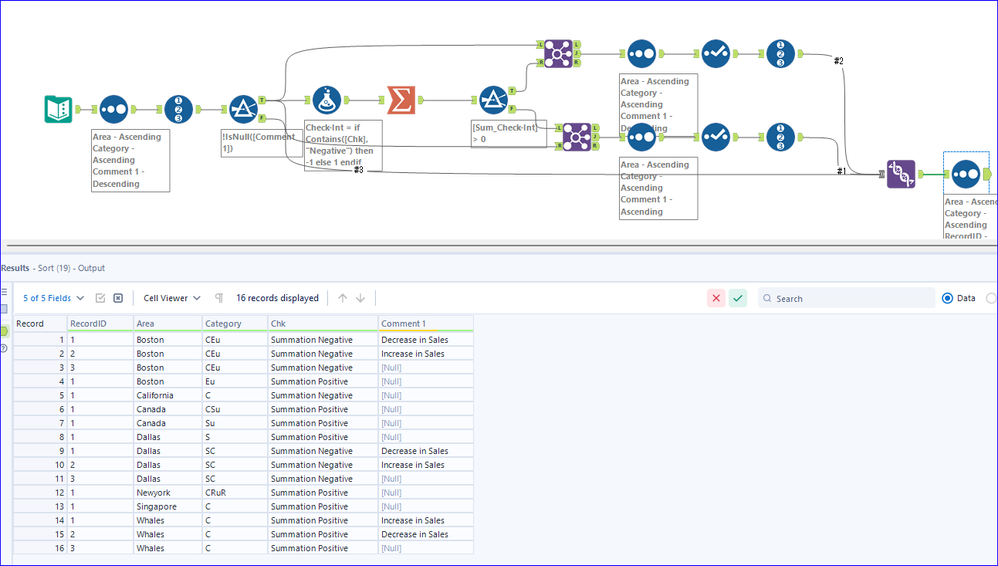
Task: Click the "Newyork" cell in the Area column
Action: (168, 493)
